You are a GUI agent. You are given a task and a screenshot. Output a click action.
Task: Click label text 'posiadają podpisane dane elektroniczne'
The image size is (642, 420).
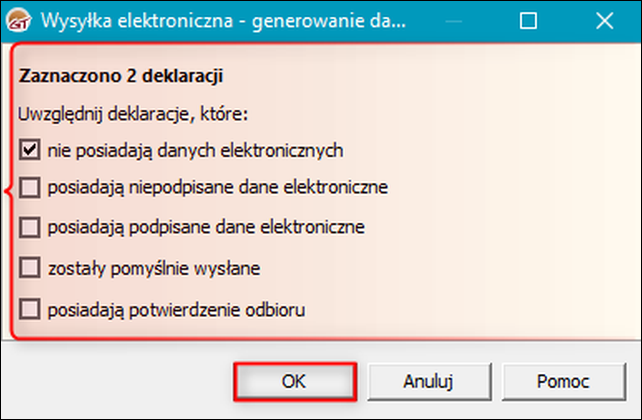[x=206, y=227]
